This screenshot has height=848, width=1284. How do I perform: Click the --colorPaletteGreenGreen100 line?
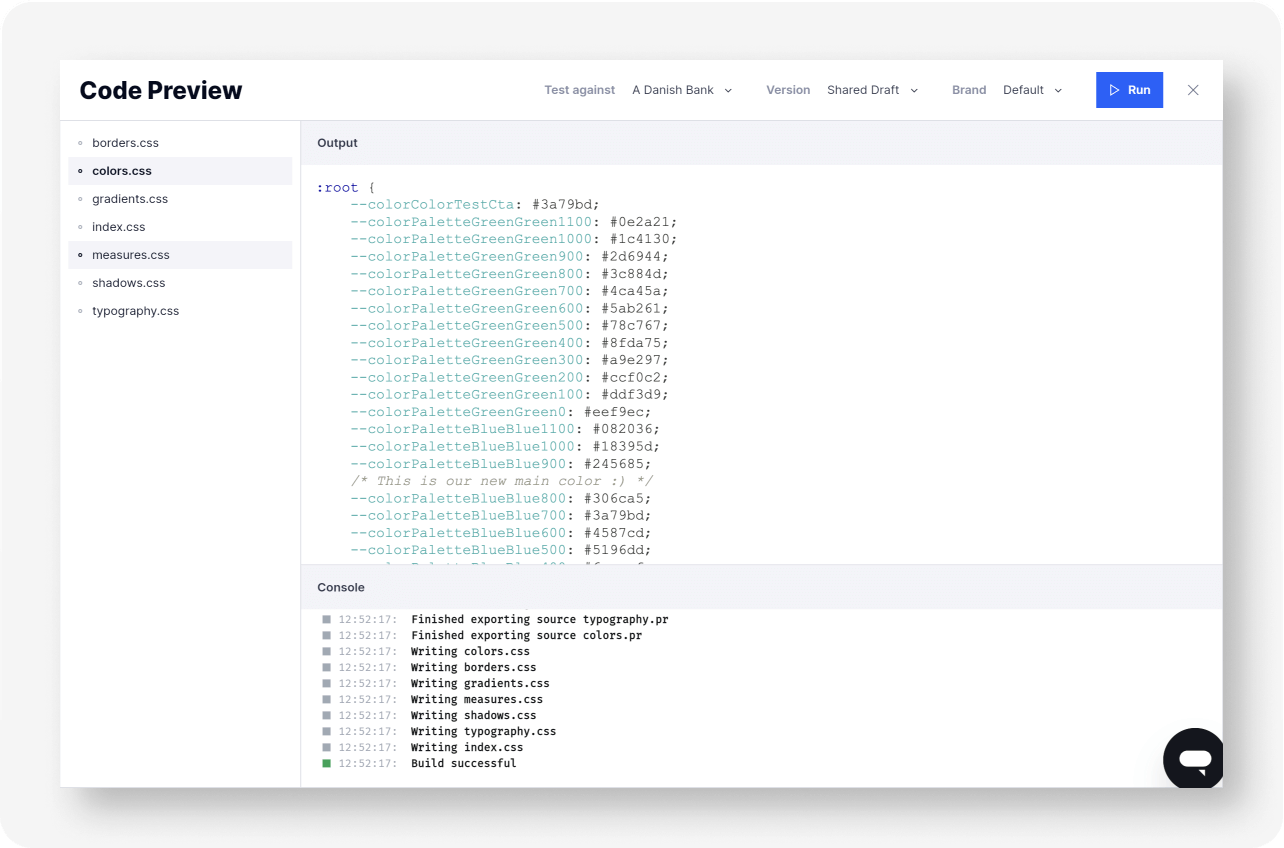[510, 394]
